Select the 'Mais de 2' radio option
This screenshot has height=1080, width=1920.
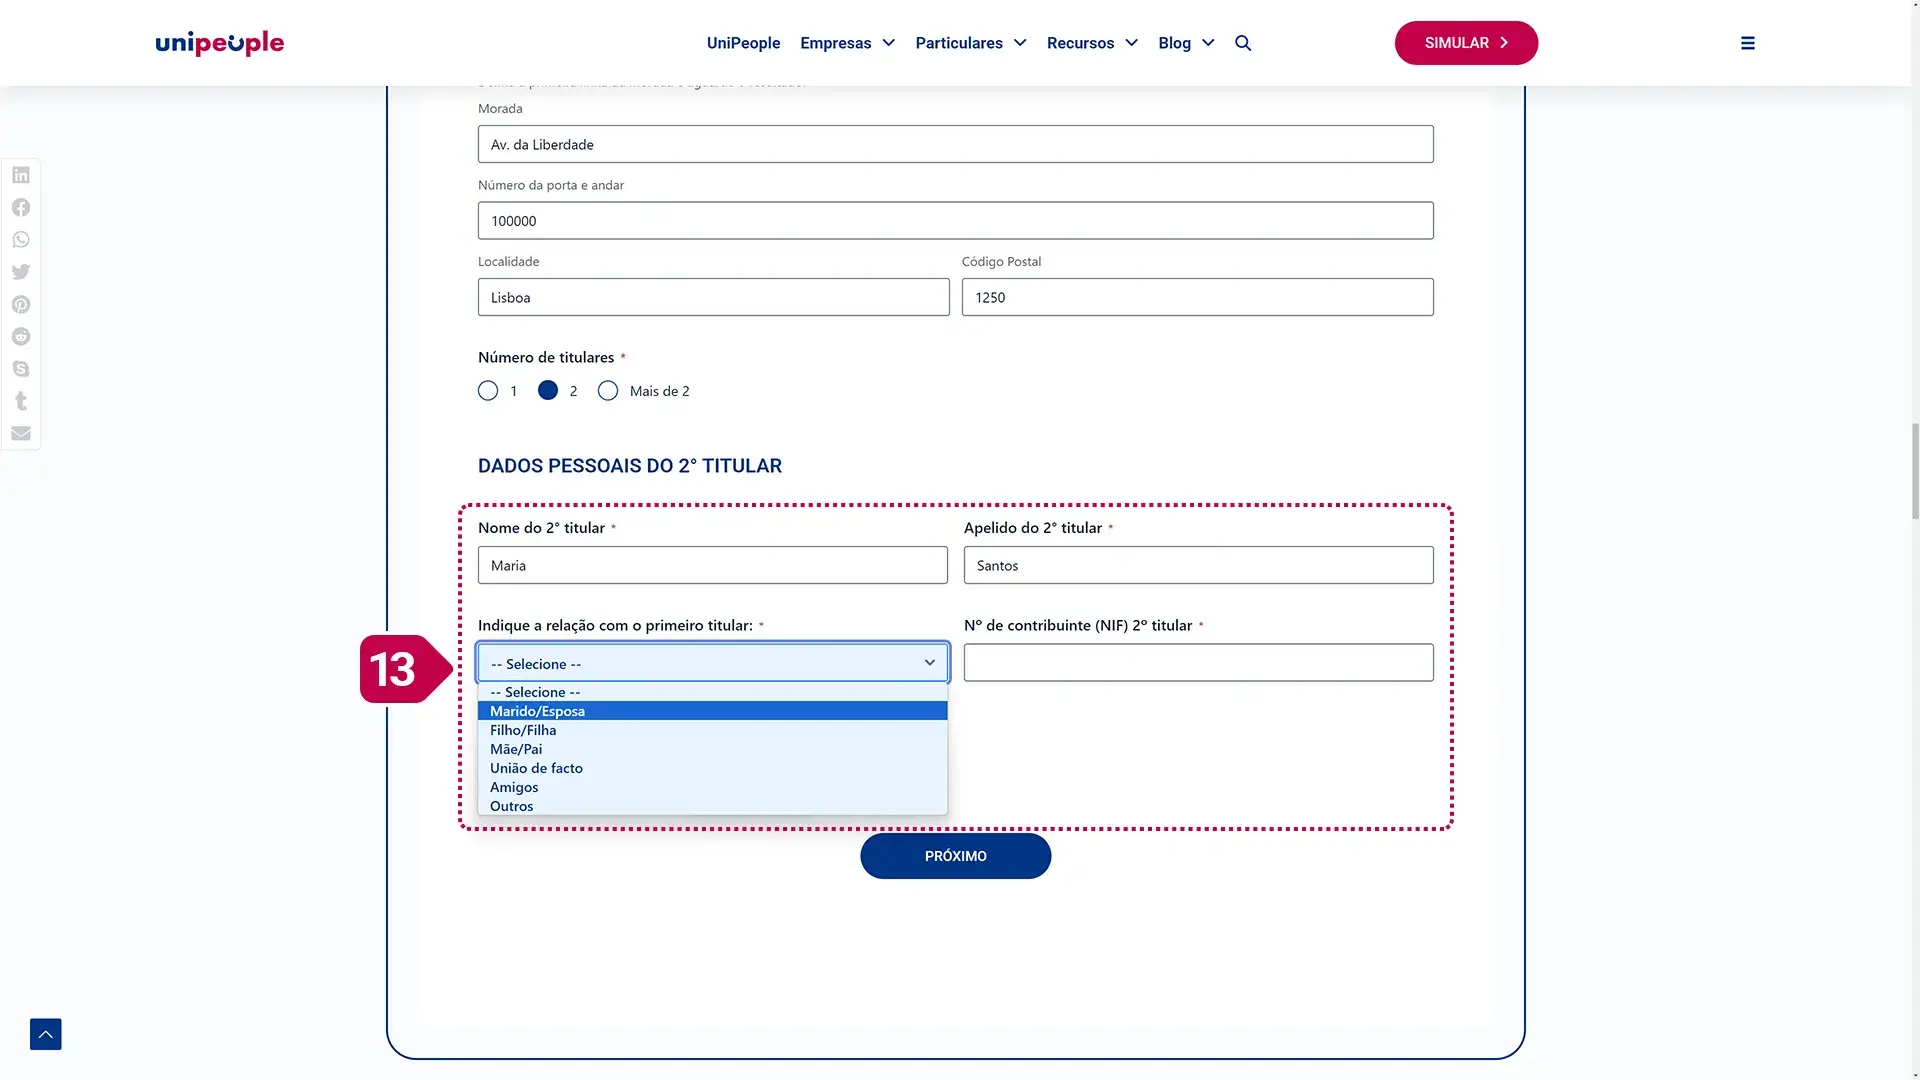point(608,391)
